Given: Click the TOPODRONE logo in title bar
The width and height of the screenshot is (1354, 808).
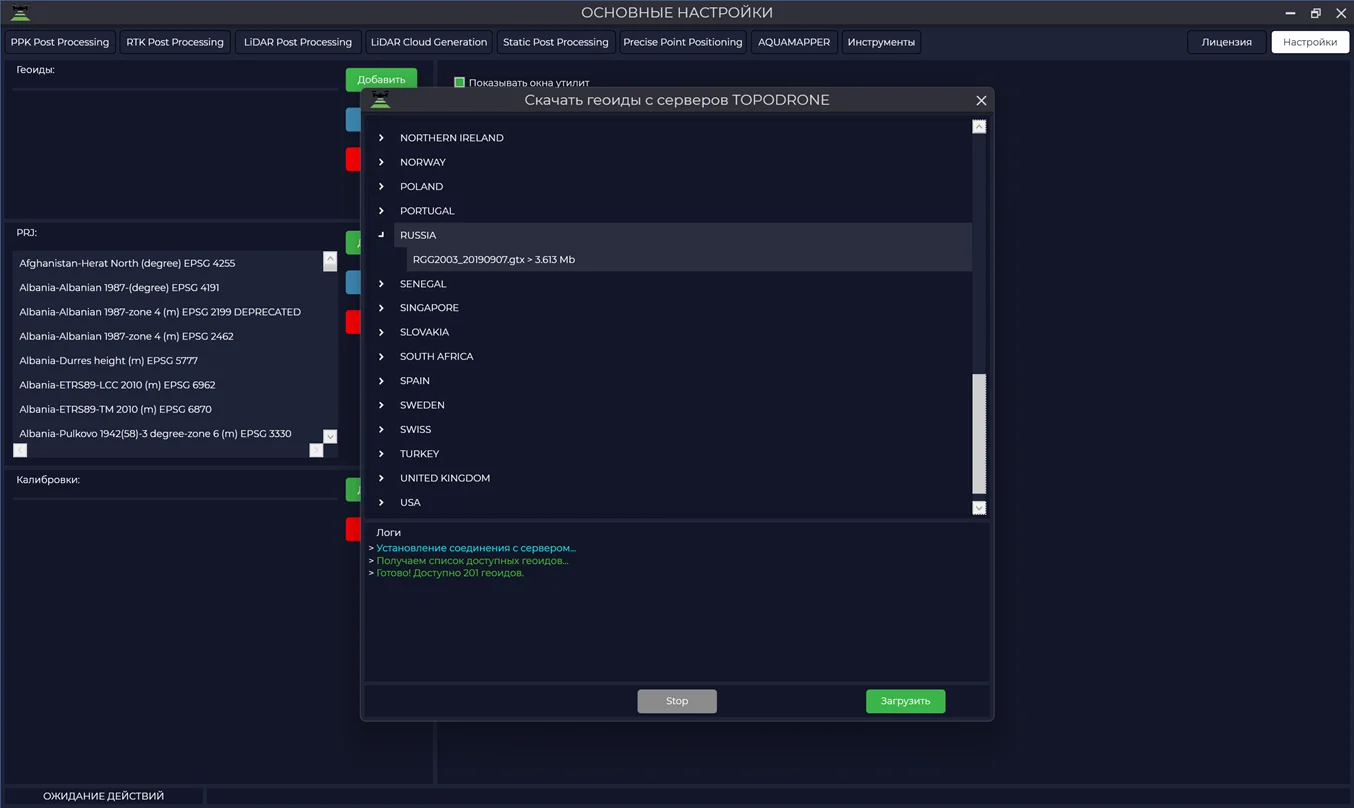Looking at the screenshot, I should click(x=20, y=13).
